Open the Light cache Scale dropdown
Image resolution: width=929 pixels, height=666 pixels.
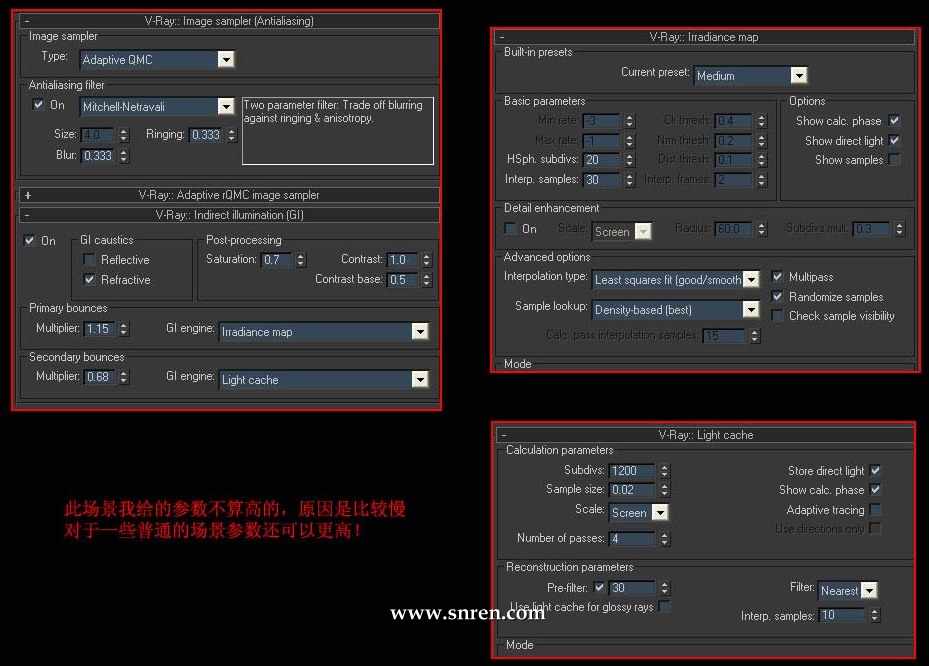(659, 512)
